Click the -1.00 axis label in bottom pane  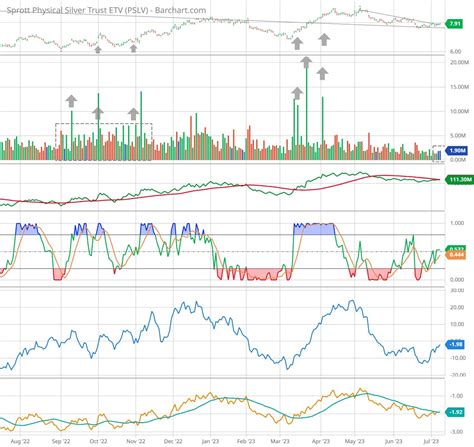tap(456, 396)
